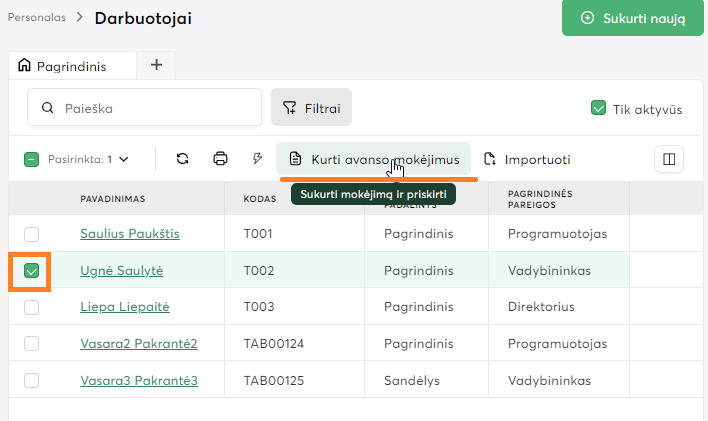The image size is (708, 421).
Task: Click the magnifying glass search icon
Action: click(47, 108)
